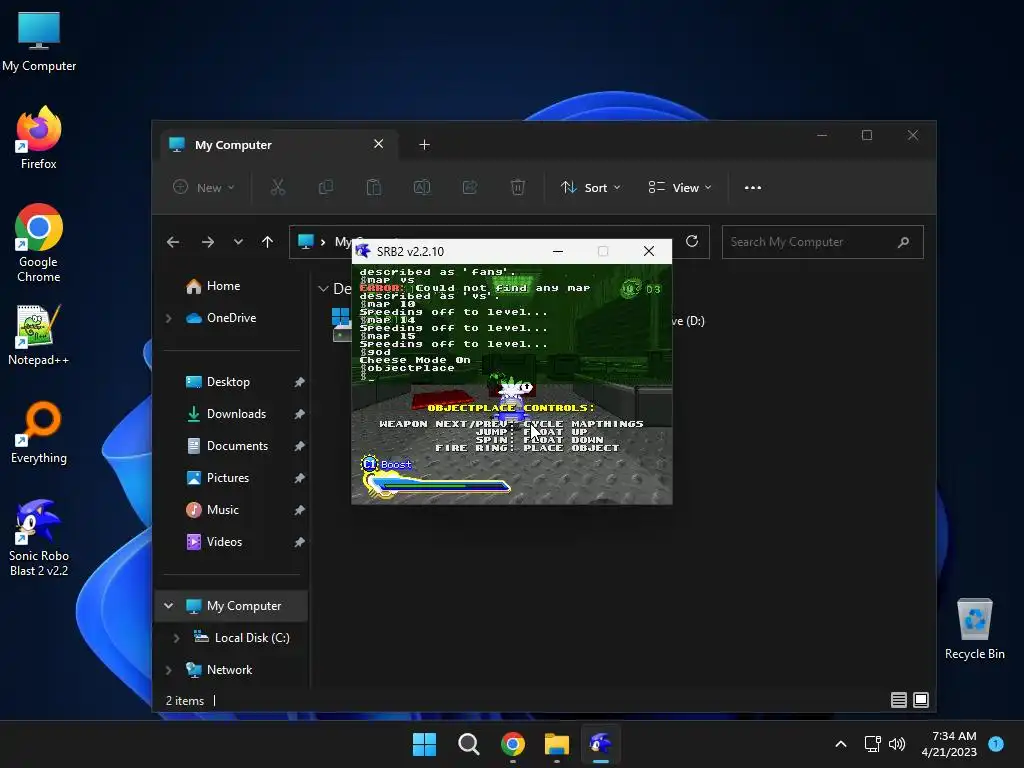1024x768 pixels.
Task: Click the SRB2 taskbar icon
Action: click(601, 744)
